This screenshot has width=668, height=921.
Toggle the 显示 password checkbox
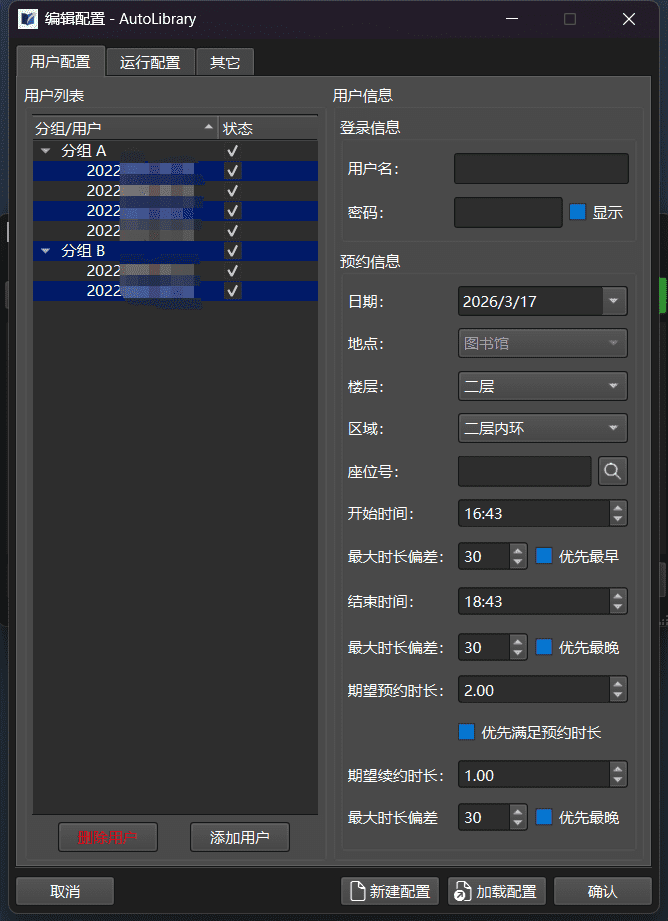pyautogui.click(x=578, y=212)
